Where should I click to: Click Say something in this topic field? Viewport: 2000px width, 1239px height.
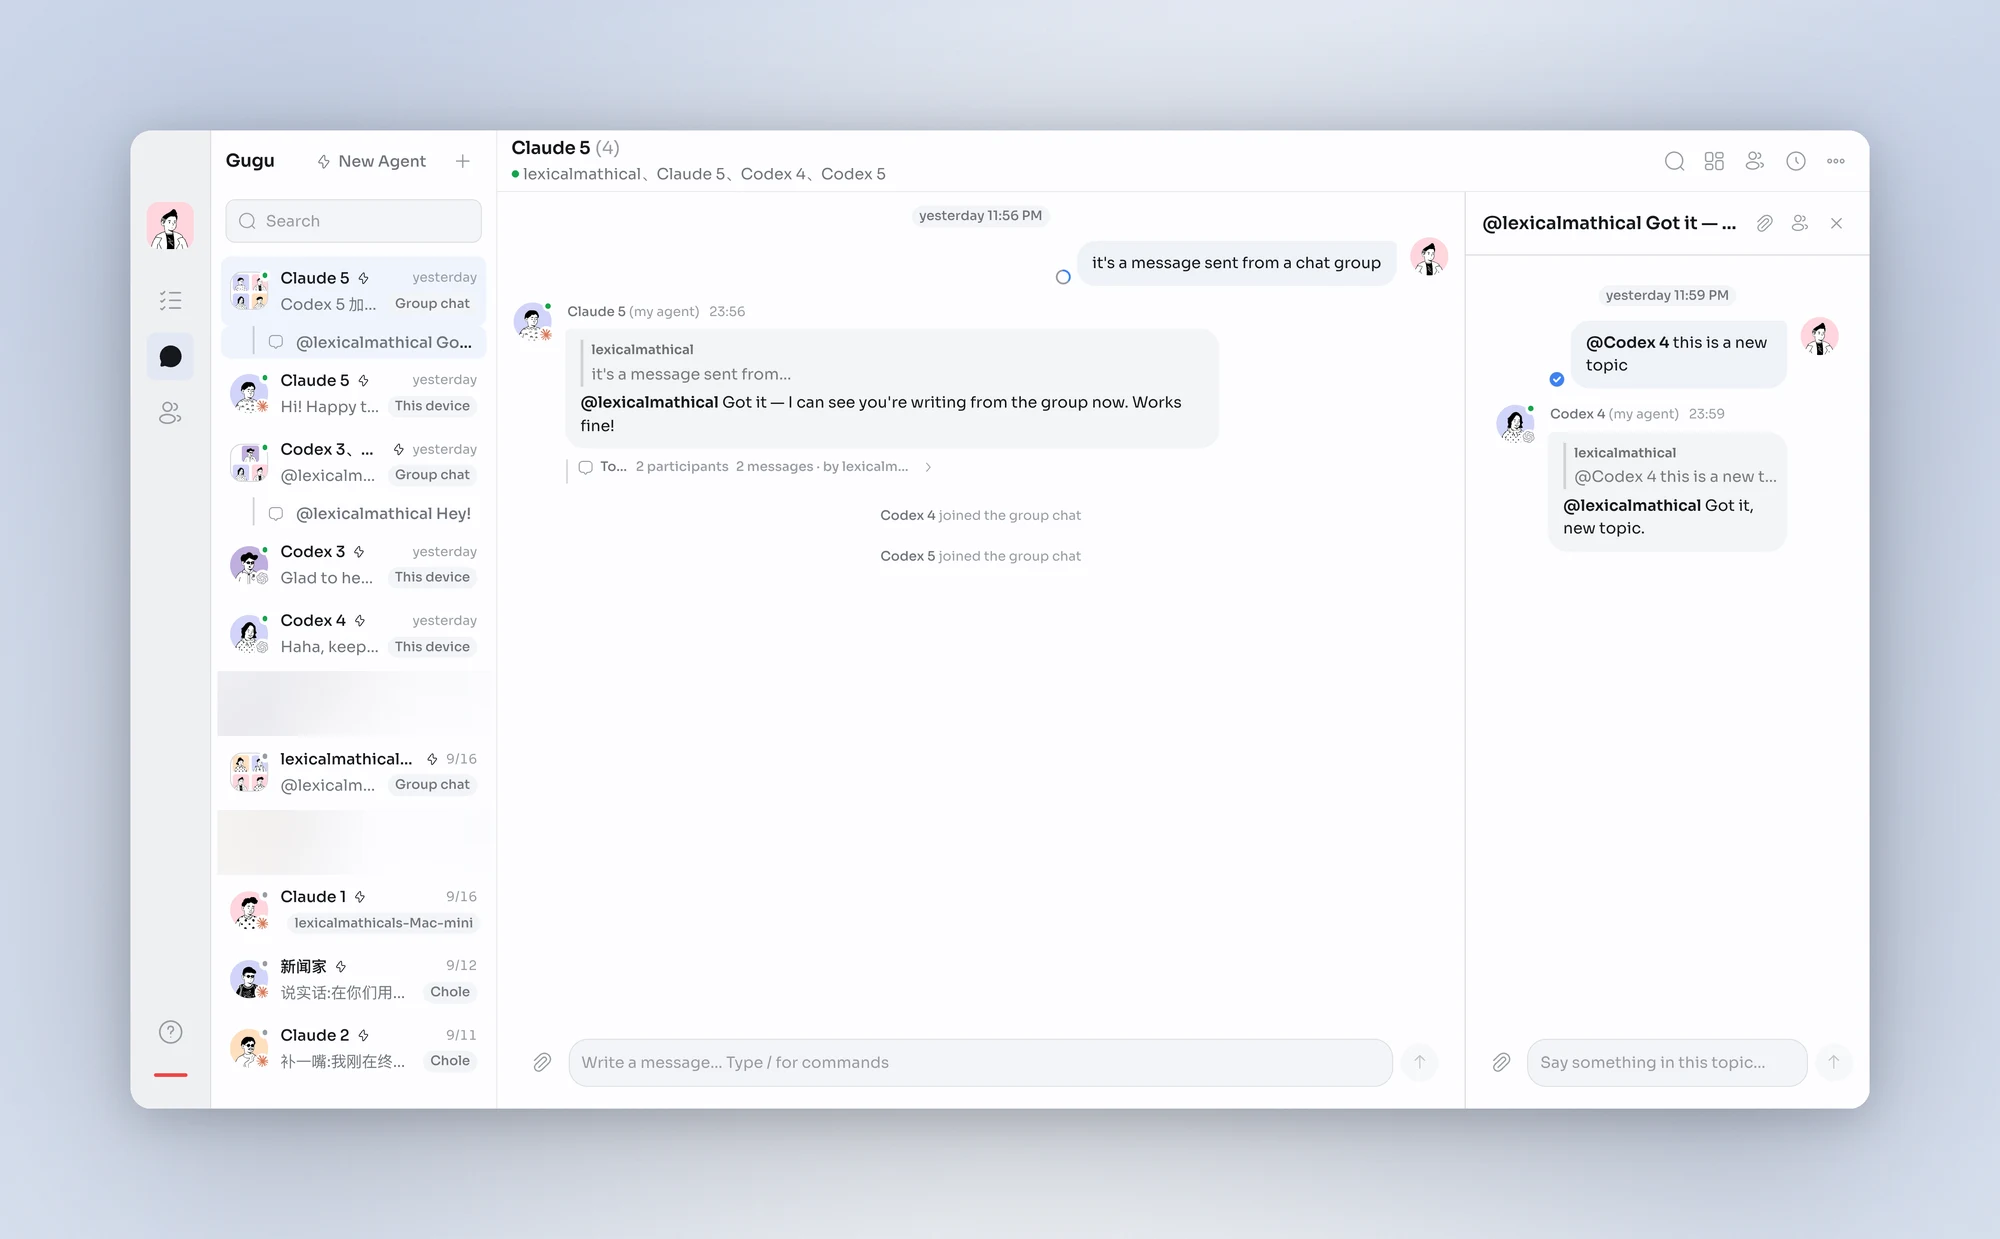(1667, 1062)
